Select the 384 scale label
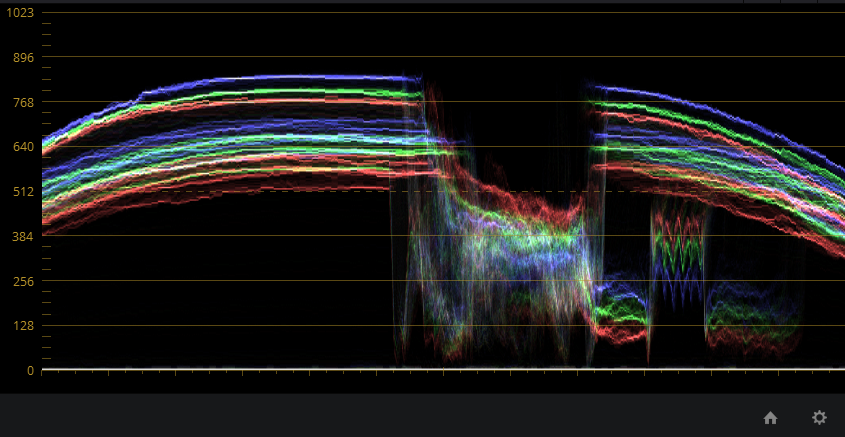845x437 pixels. click(23, 236)
